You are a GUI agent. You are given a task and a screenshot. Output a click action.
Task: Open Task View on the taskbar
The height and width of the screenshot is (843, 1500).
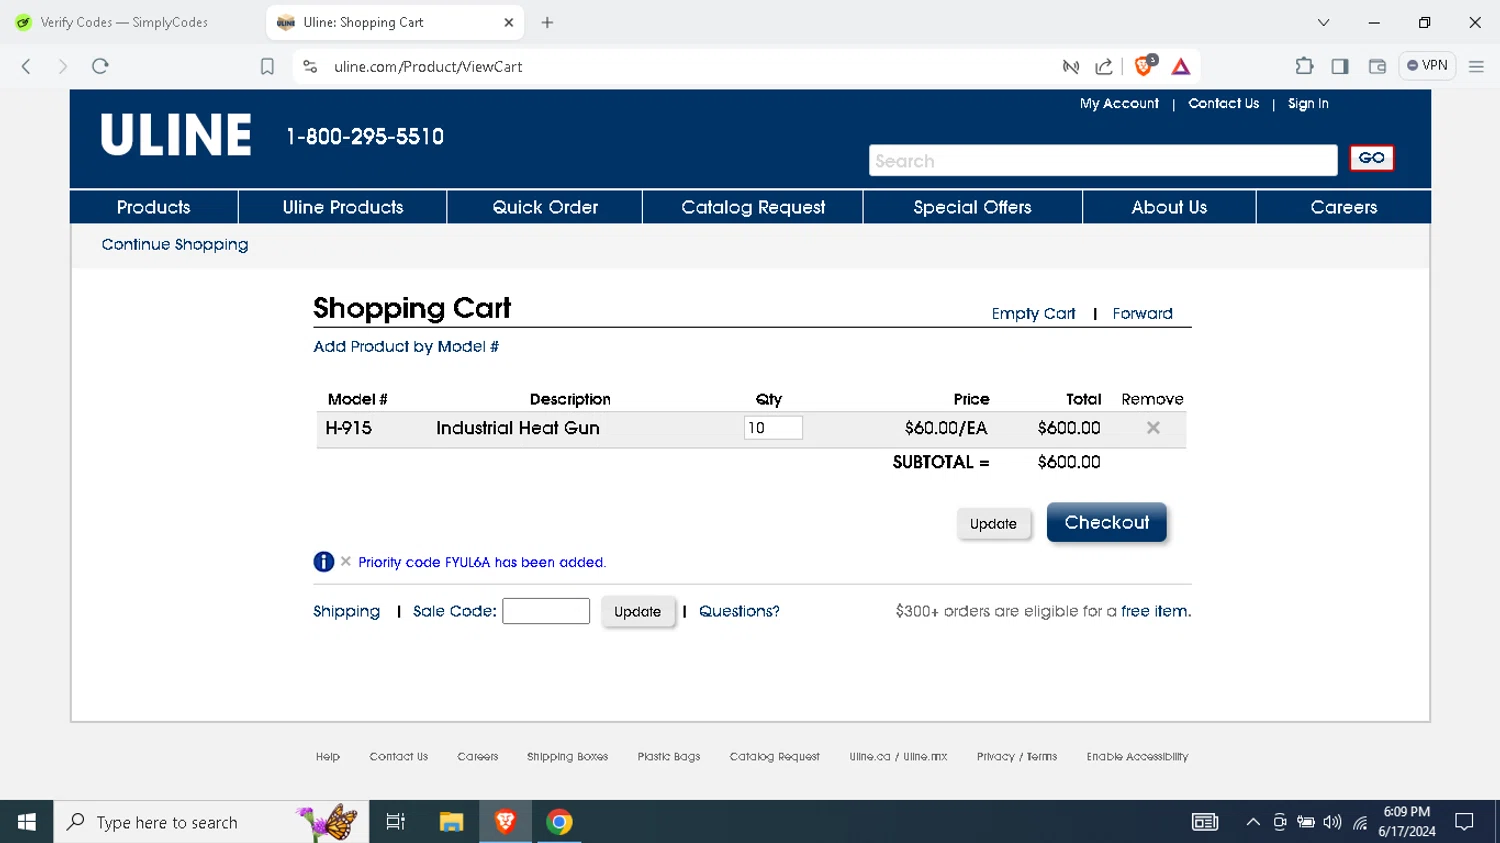(396, 822)
